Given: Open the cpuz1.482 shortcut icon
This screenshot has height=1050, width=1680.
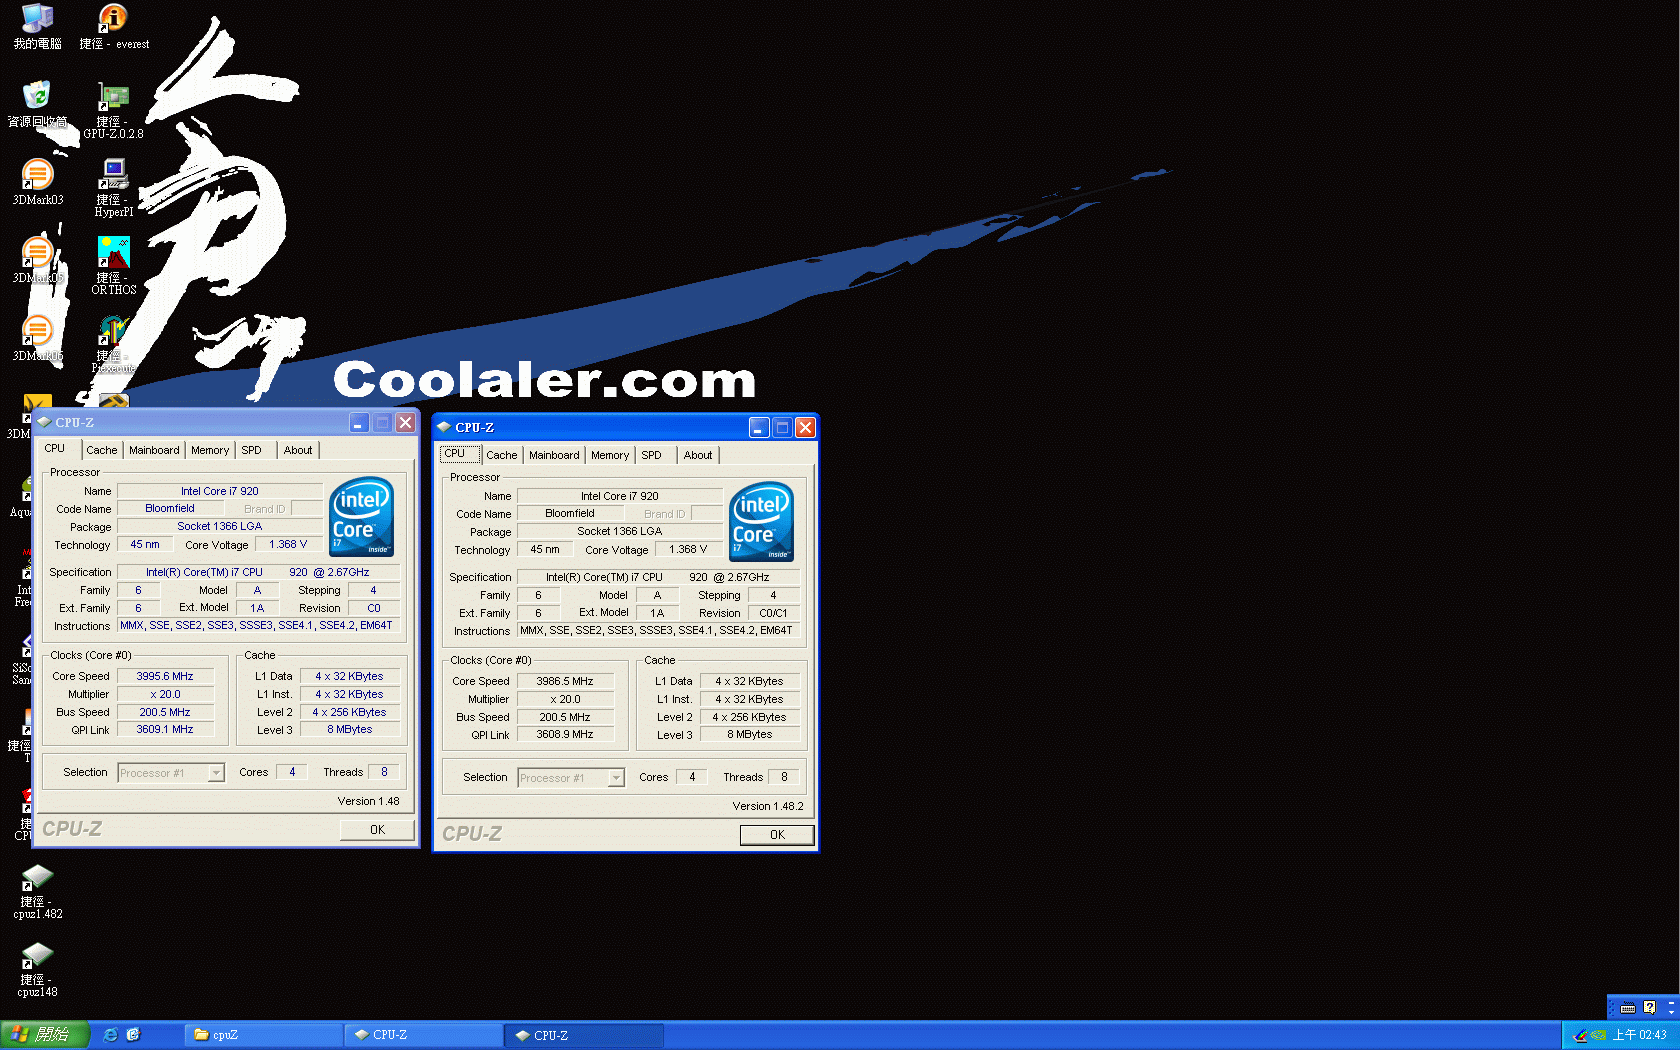Looking at the screenshot, I should (x=37, y=891).
